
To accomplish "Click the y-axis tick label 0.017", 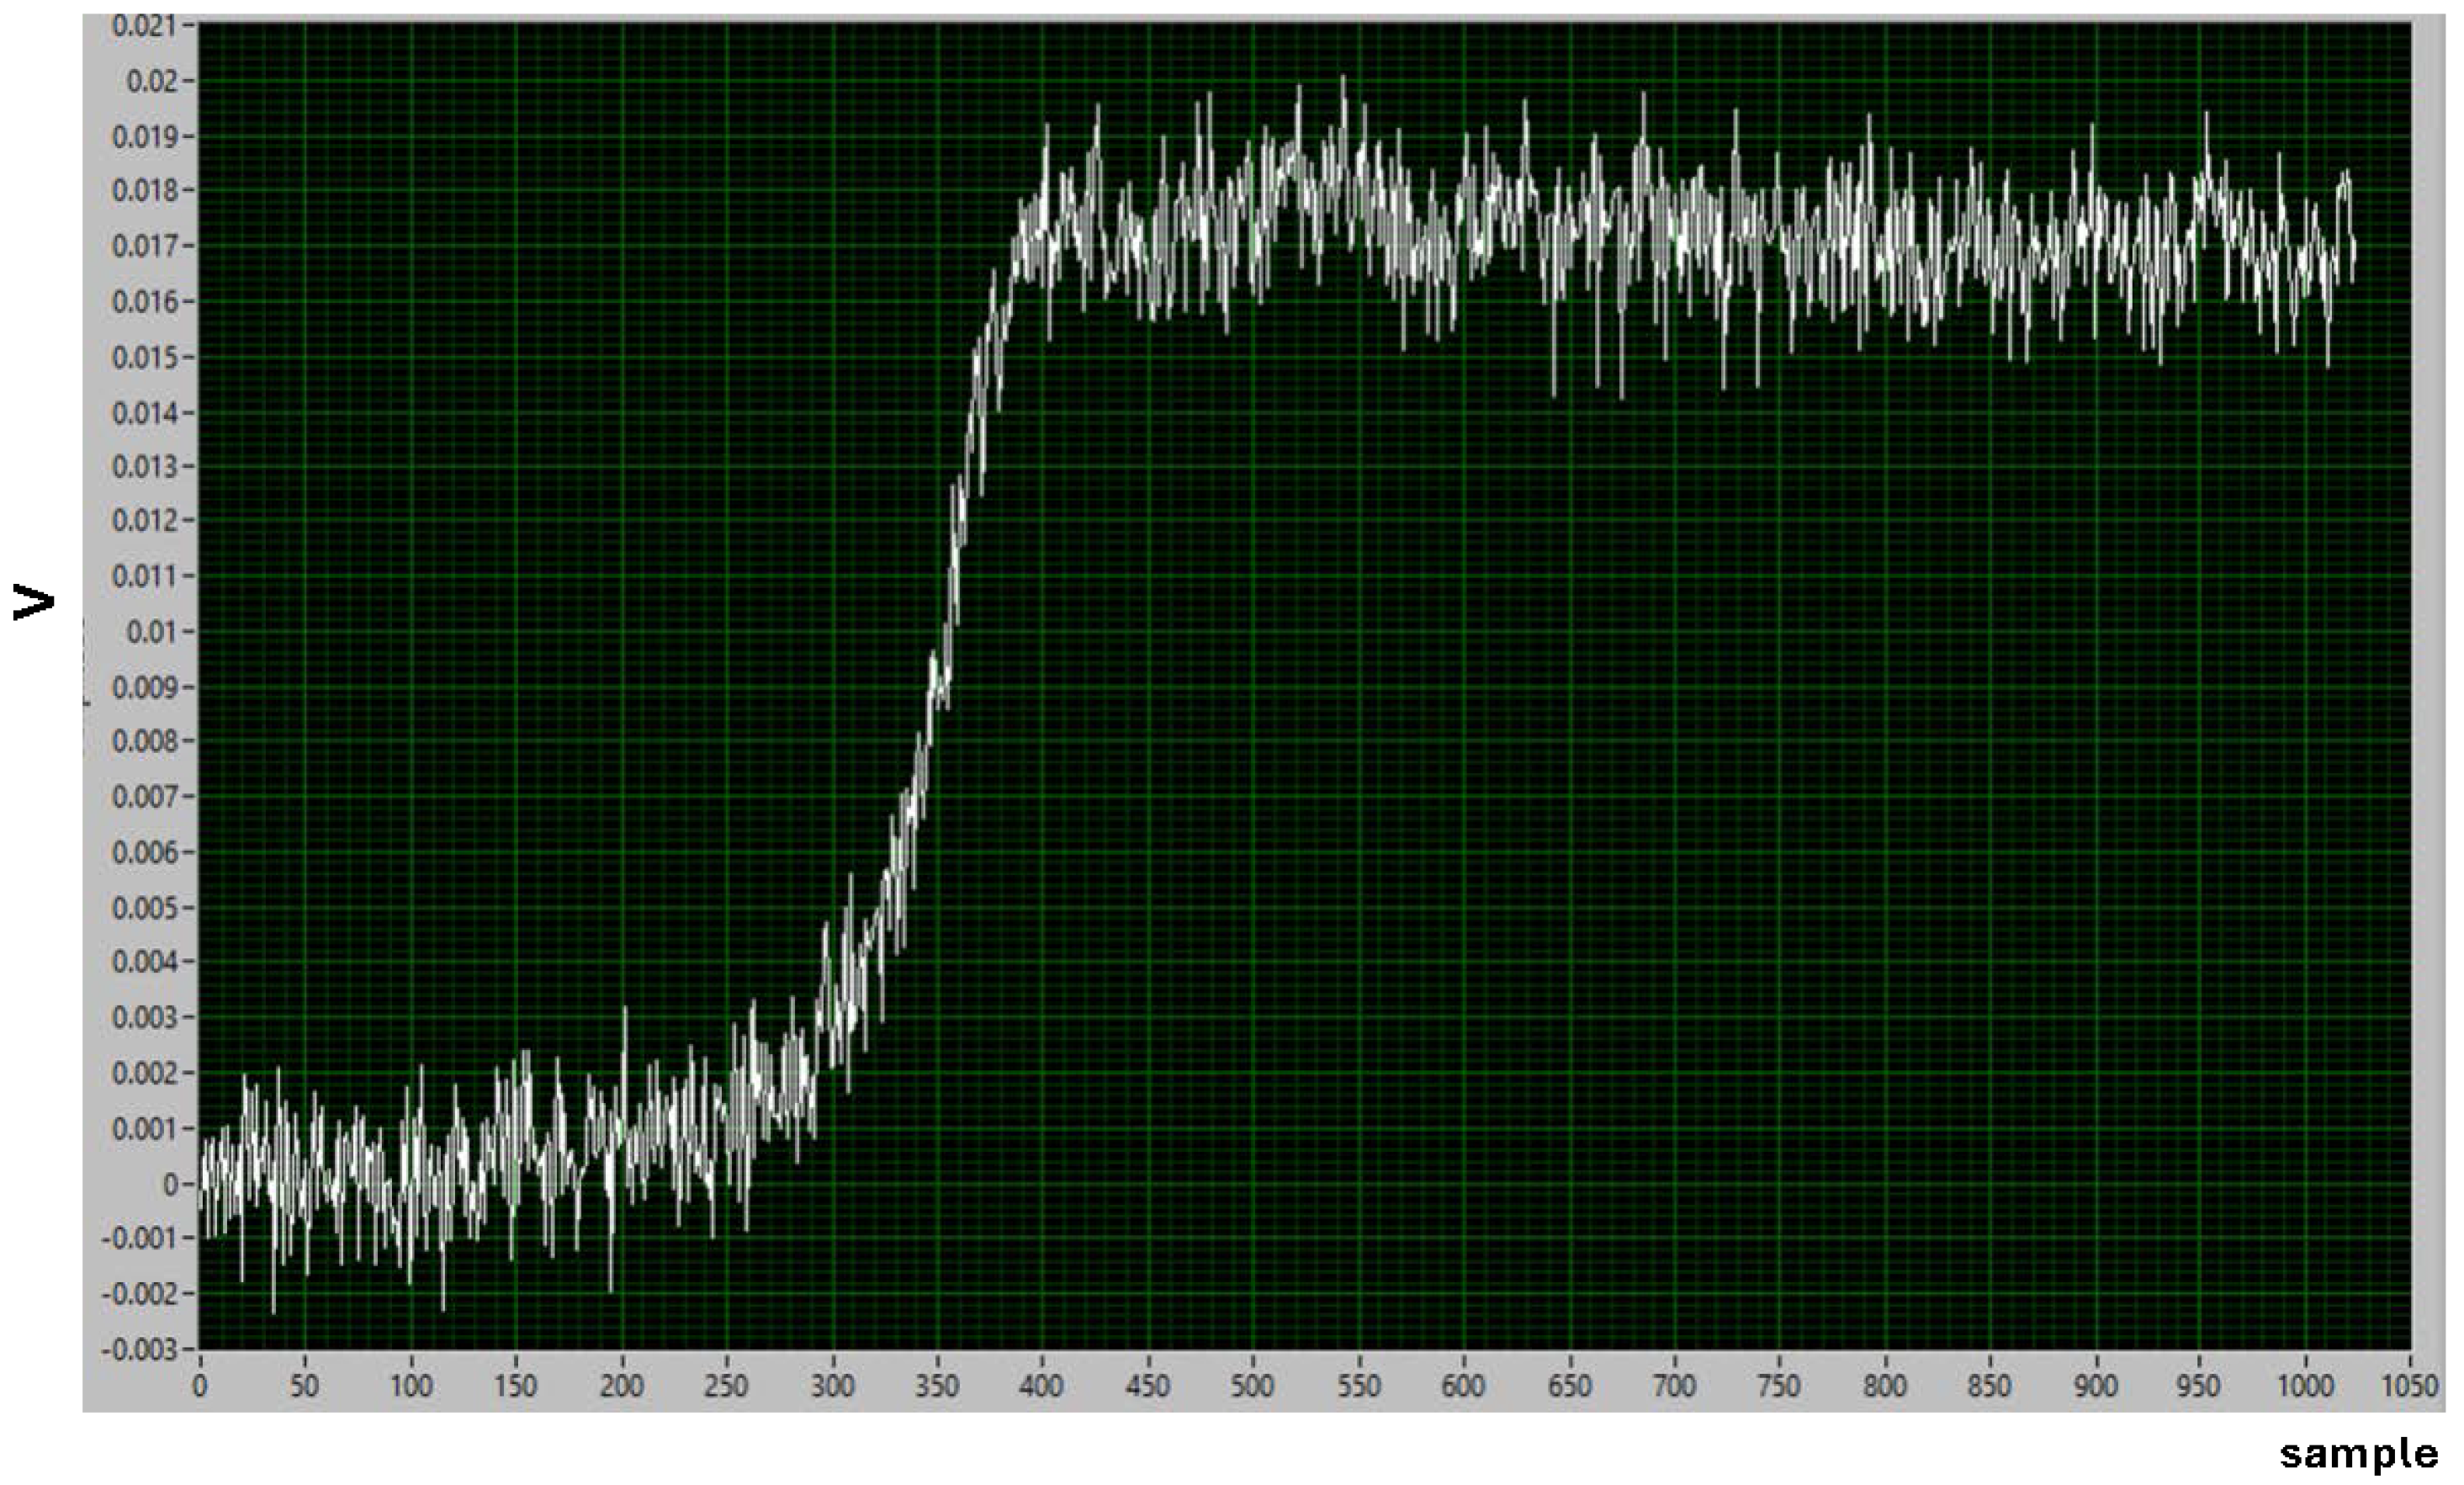I will coord(147,246).
